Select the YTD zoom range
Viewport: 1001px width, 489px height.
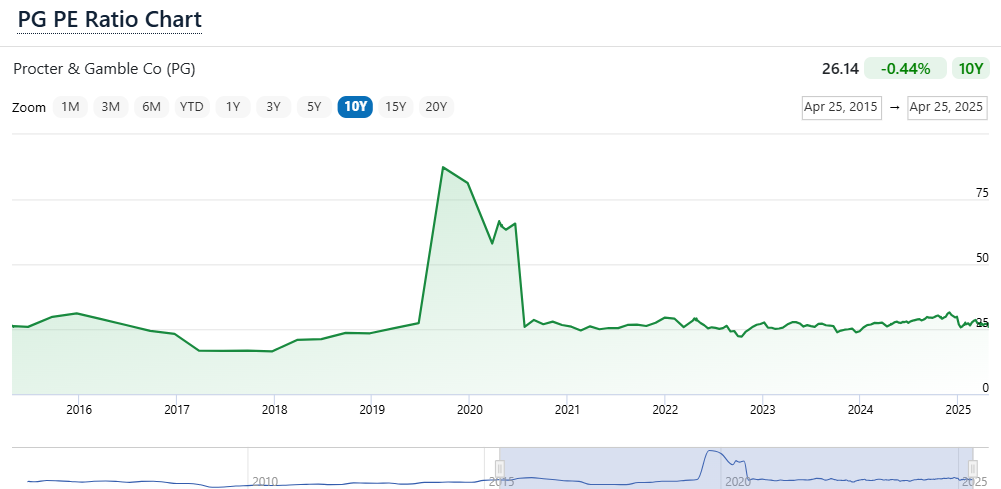(x=192, y=107)
